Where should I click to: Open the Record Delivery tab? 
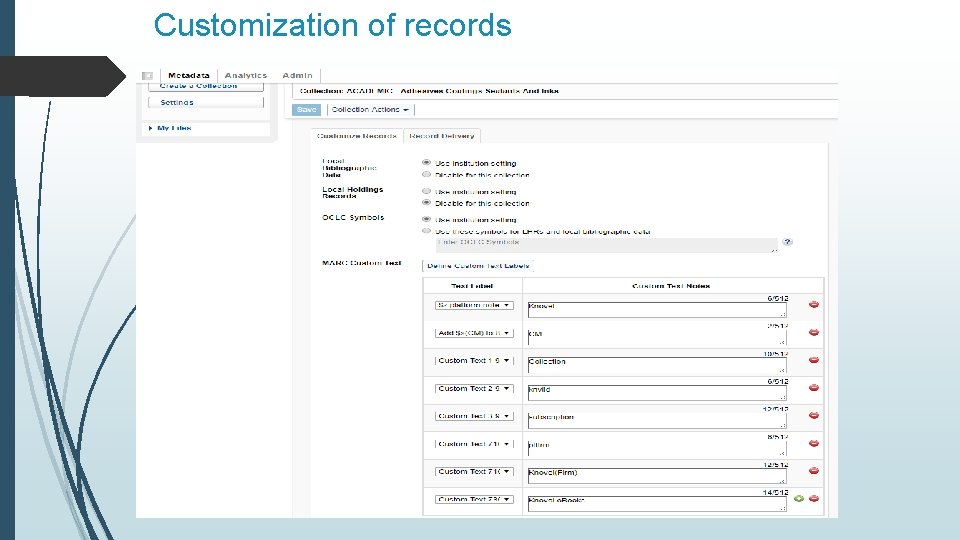pyautogui.click(x=441, y=136)
